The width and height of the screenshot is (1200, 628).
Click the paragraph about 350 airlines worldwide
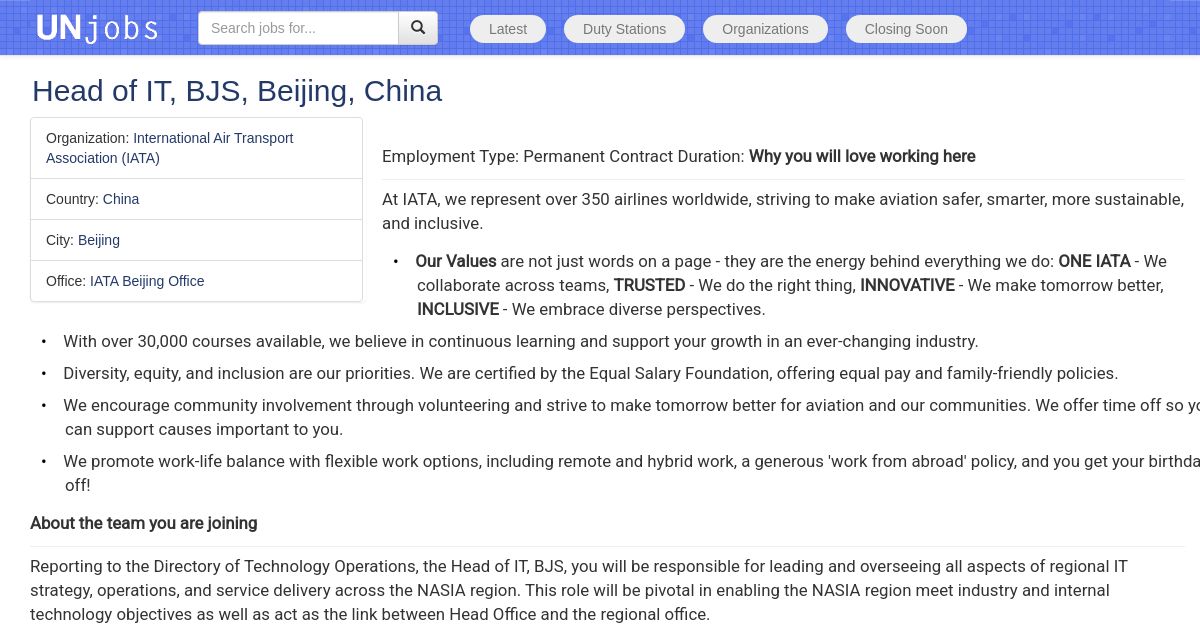point(782,211)
